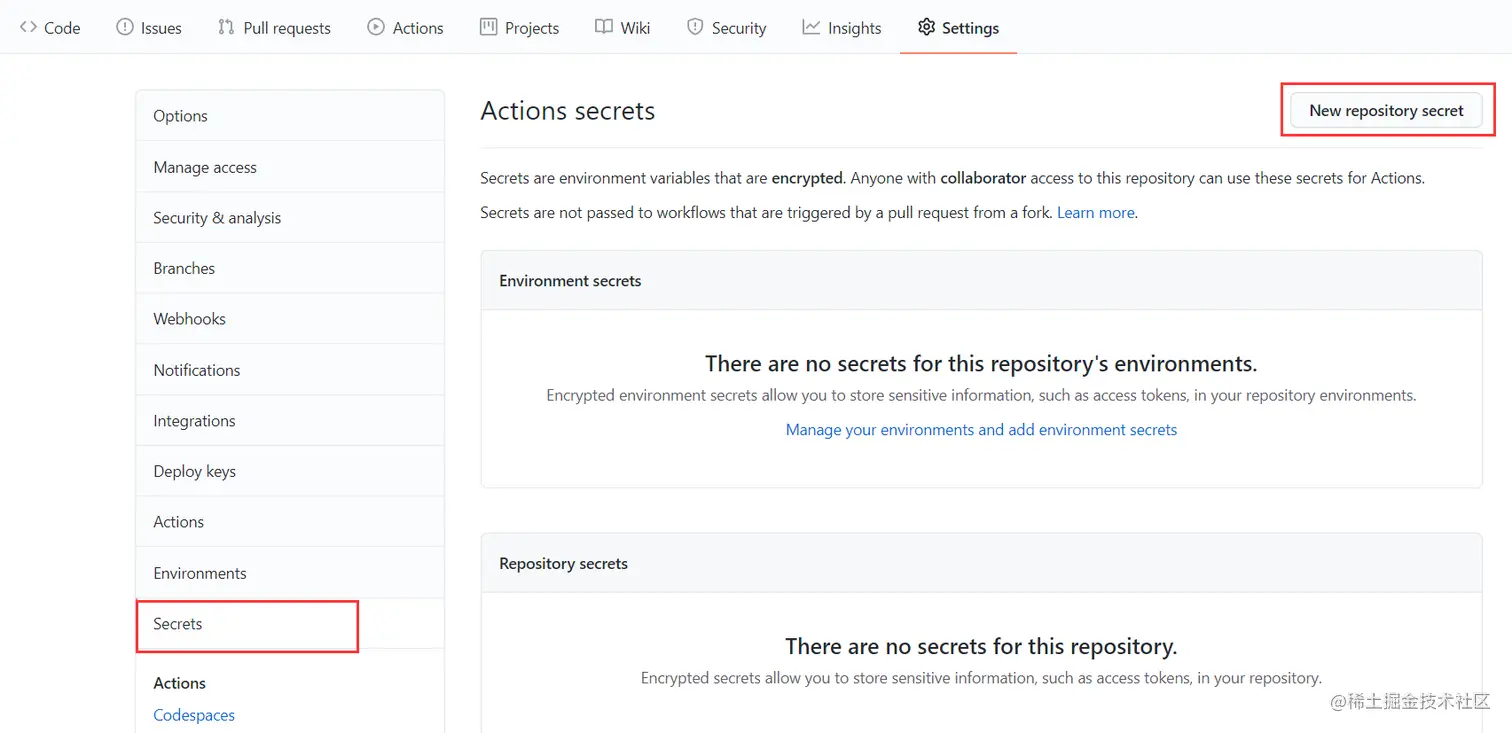
Task: Click the Settings gear icon
Action: click(x=926, y=28)
